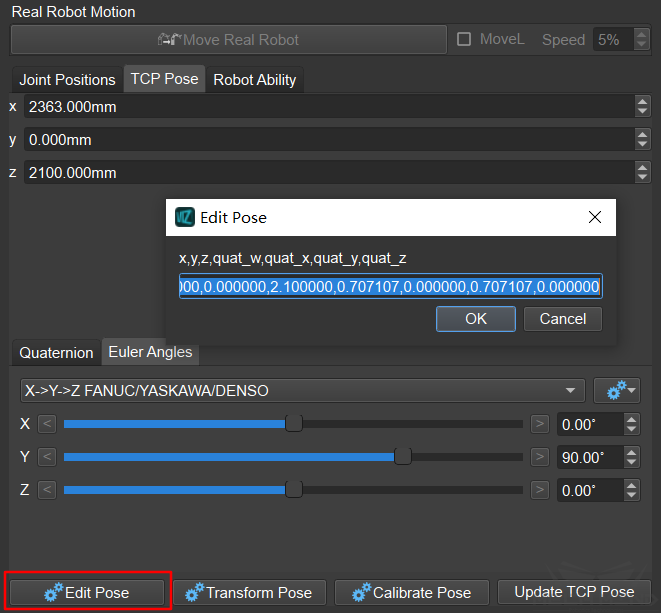Click the Edit Pose button
The height and width of the screenshot is (613, 661).
87,592
